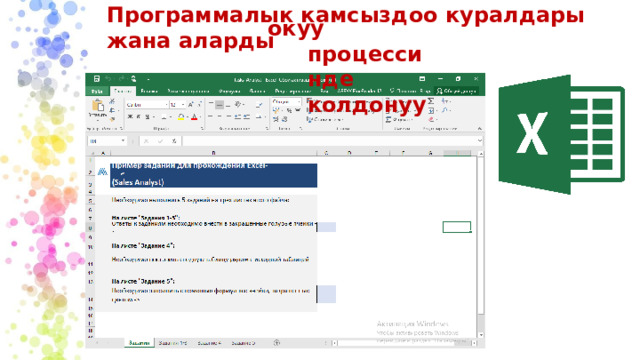Click the Copy icon in Clipboard group
Viewport: 640px width, 360px height.
(112, 110)
